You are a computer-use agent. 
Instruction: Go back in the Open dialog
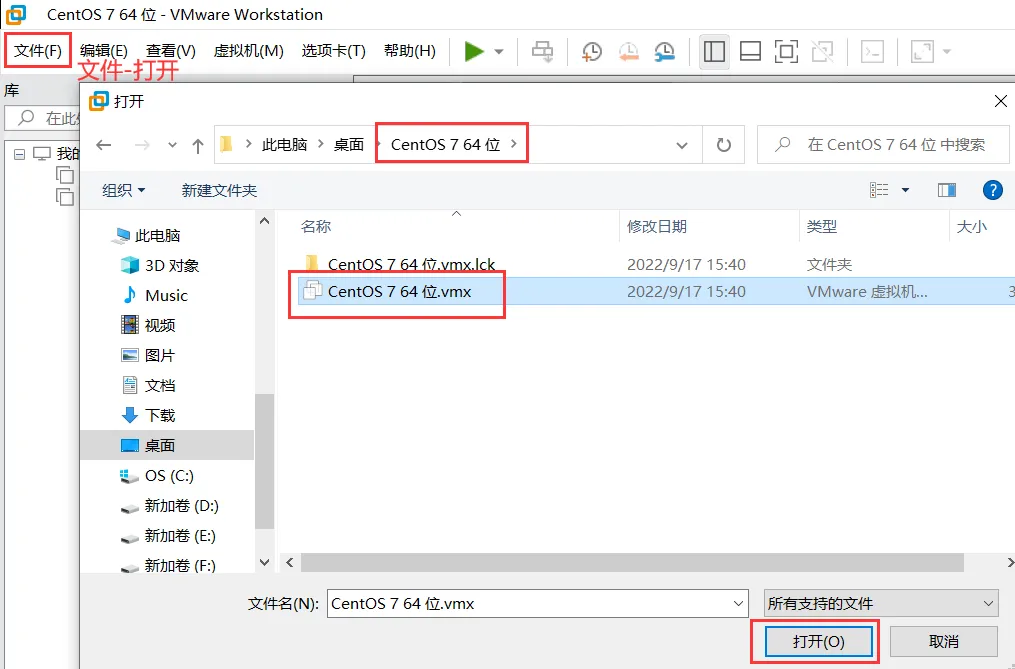point(104,144)
